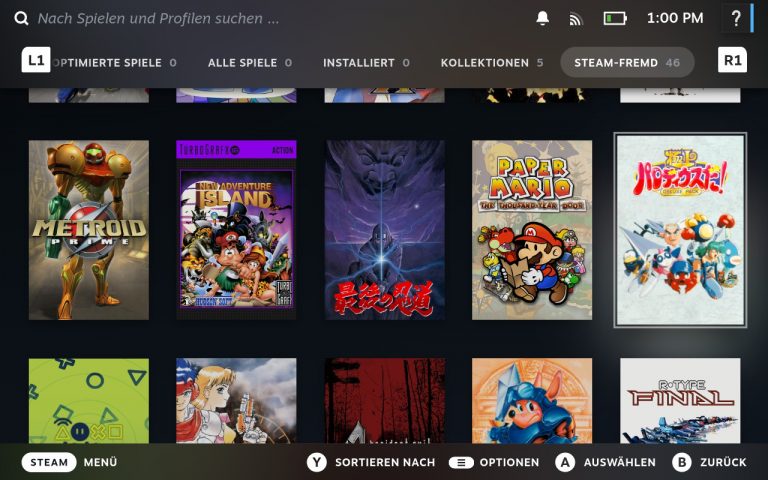Check the battery status icon
This screenshot has width=768, height=480.
point(614,18)
